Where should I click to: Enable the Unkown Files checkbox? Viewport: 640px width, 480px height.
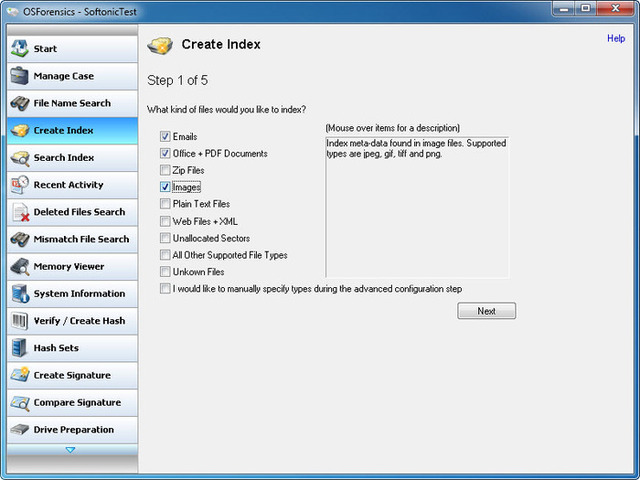click(165, 272)
